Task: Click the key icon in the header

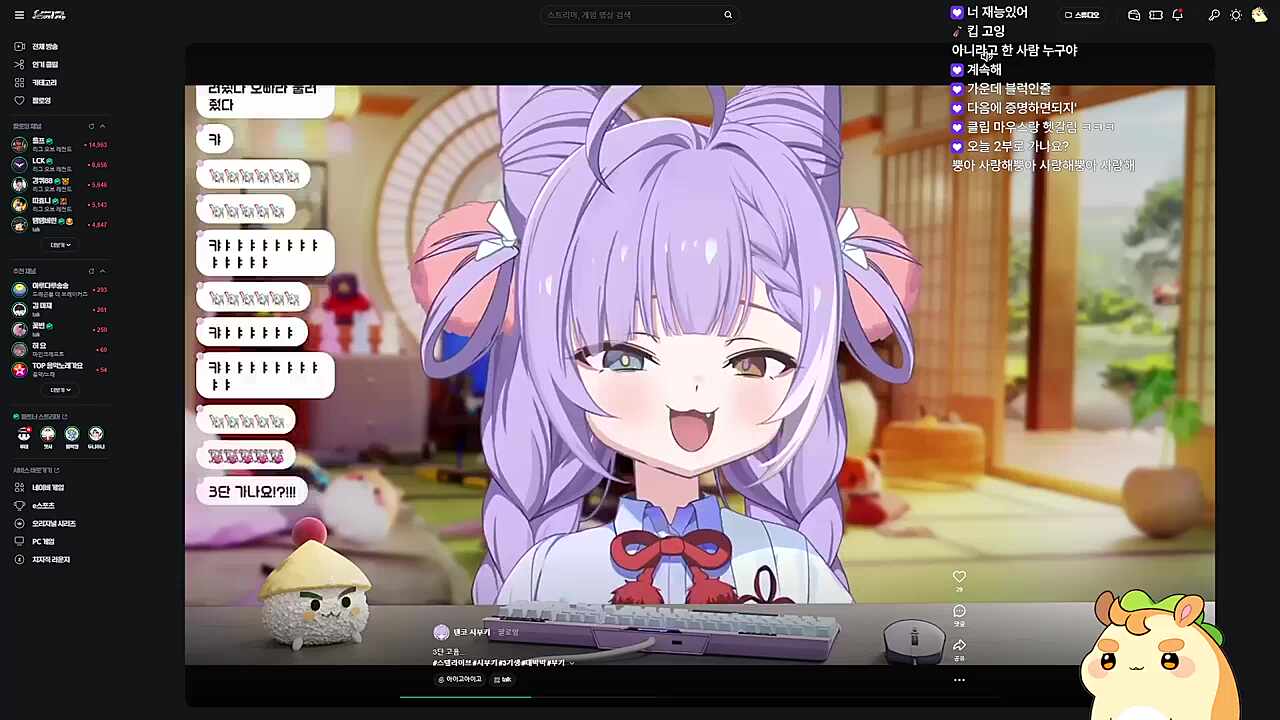Action: pos(1214,15)
